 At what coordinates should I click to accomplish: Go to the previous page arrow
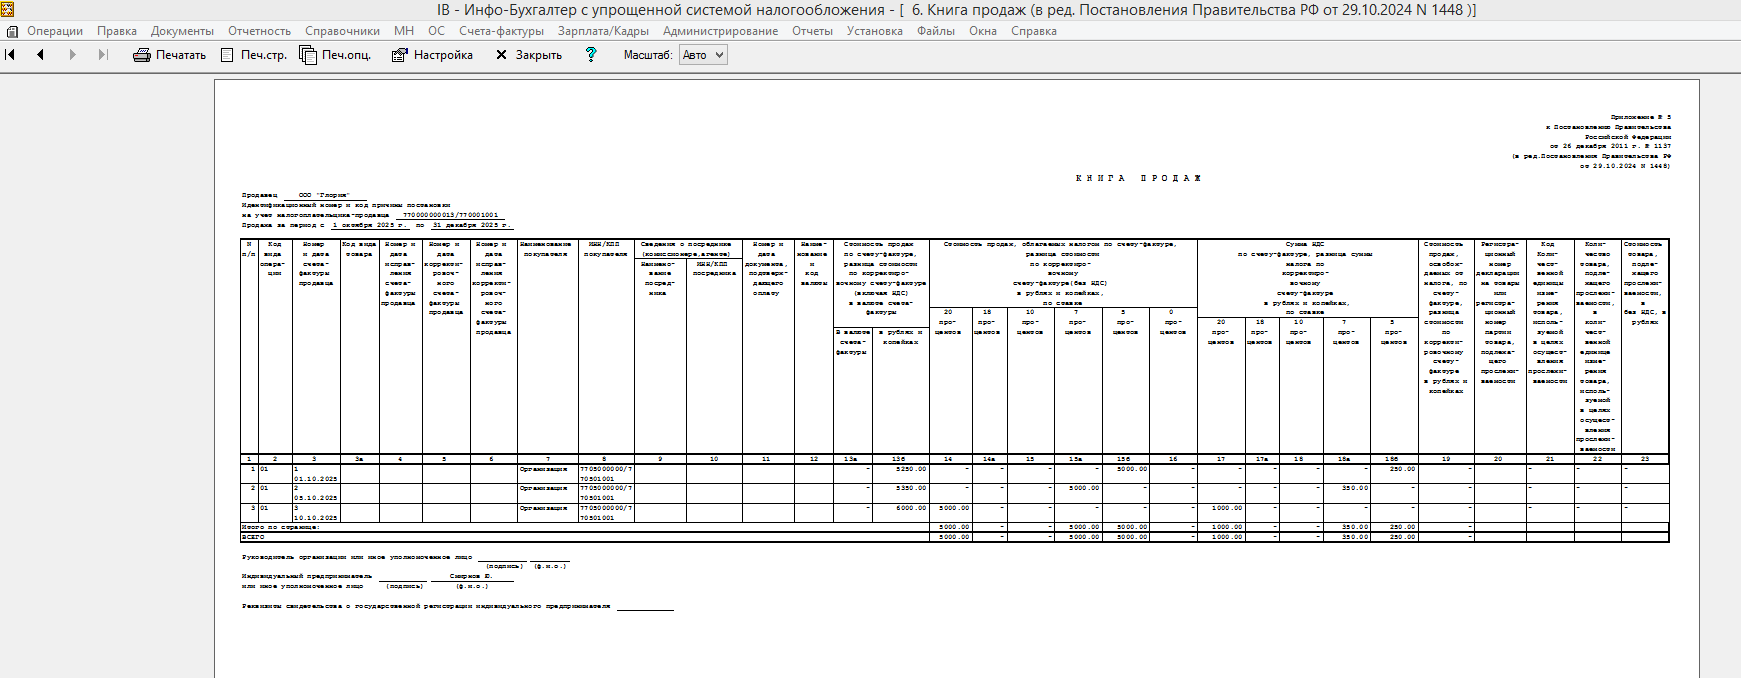[x=40, y=55]
